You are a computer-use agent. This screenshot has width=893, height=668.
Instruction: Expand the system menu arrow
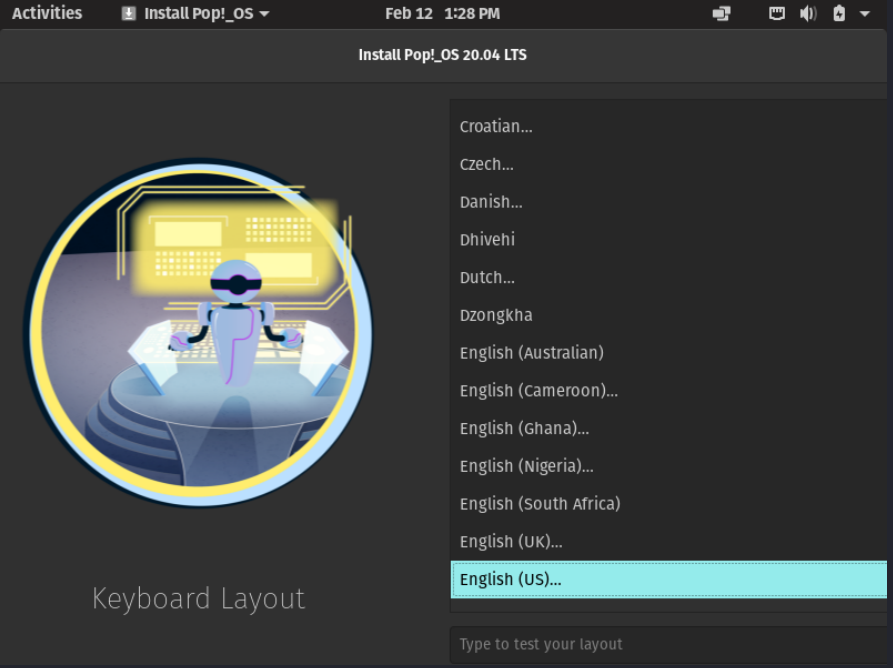tap(865, 14)
